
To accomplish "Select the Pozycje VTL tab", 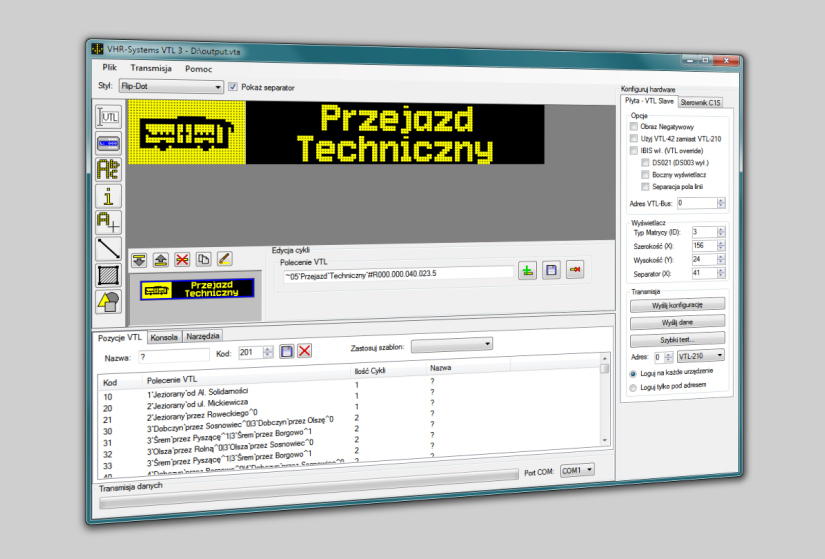I will [120, 338].
